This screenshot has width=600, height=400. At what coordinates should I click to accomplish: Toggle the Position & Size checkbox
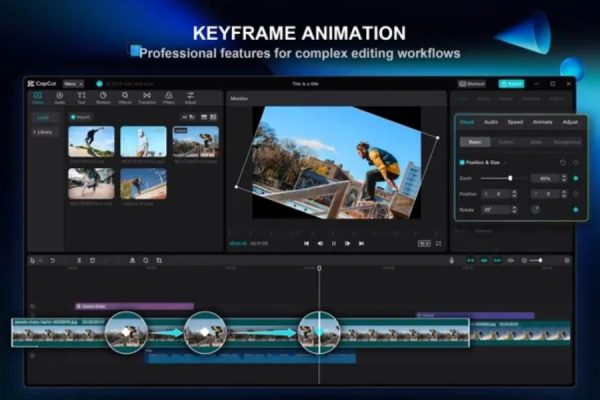click(x=461, y=161)
